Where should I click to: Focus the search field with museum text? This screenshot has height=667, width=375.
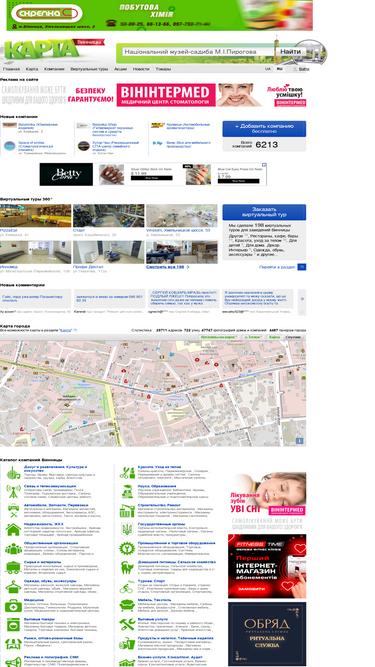click(198, 52)
